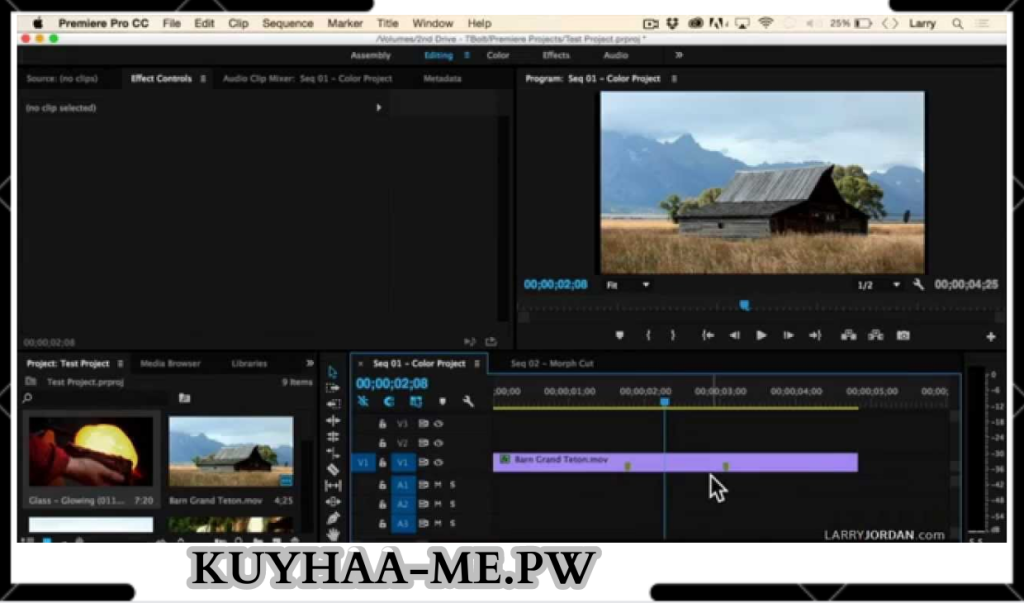This screenshot has height=603, width=1024.
Task: Select the Selection tool
Action: point(332,372)
